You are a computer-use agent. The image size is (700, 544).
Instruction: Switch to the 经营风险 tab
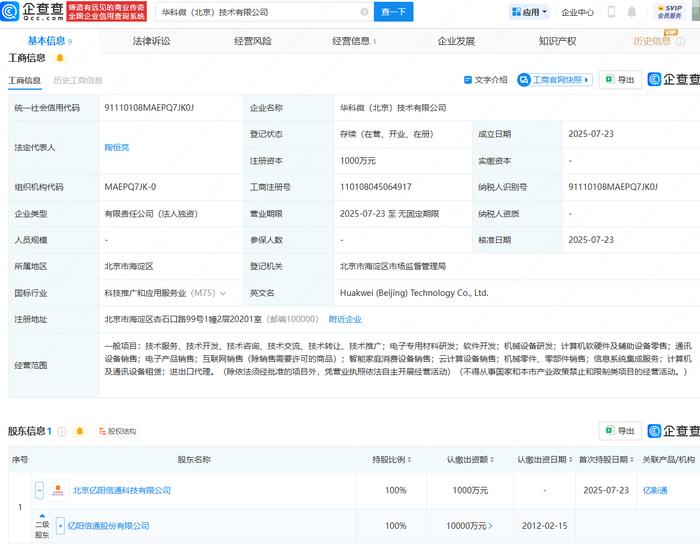[253, 41]
